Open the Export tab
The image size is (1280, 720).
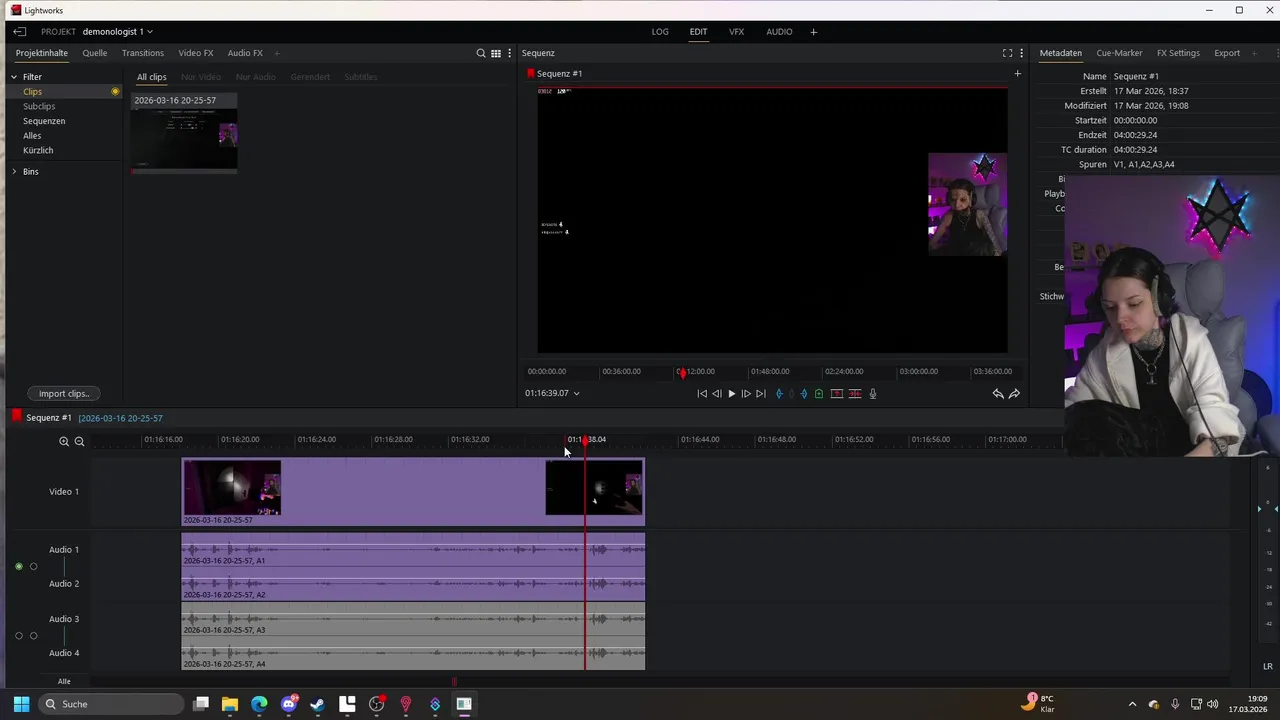coord(1227,53)
